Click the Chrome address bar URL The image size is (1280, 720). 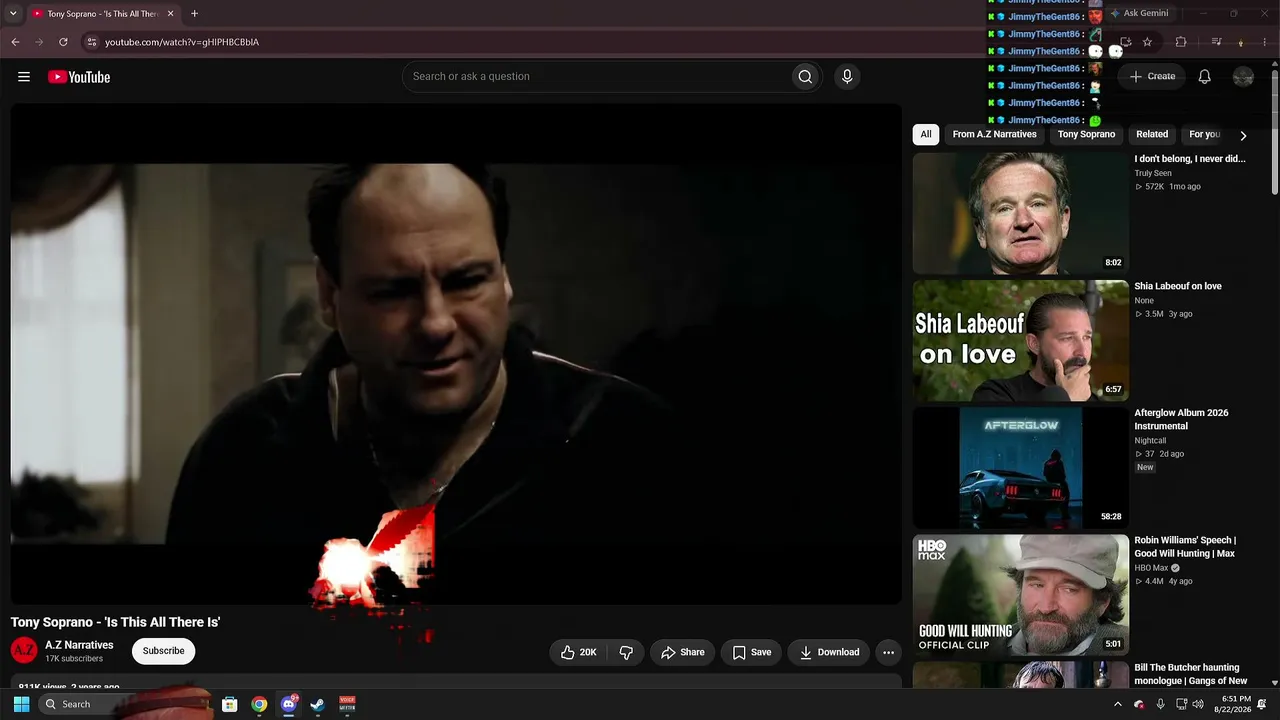click(182, 42)
